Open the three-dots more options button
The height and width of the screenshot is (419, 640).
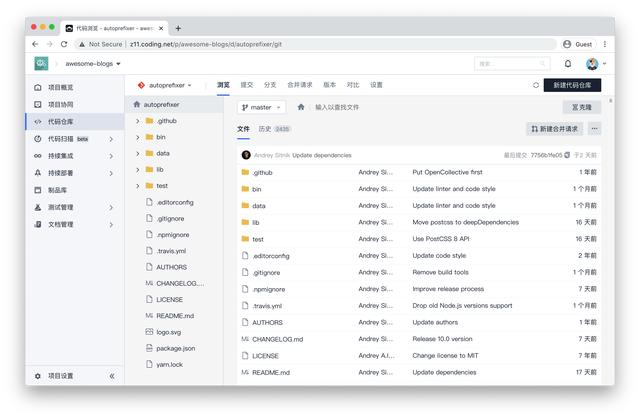[x=594, y=129]
